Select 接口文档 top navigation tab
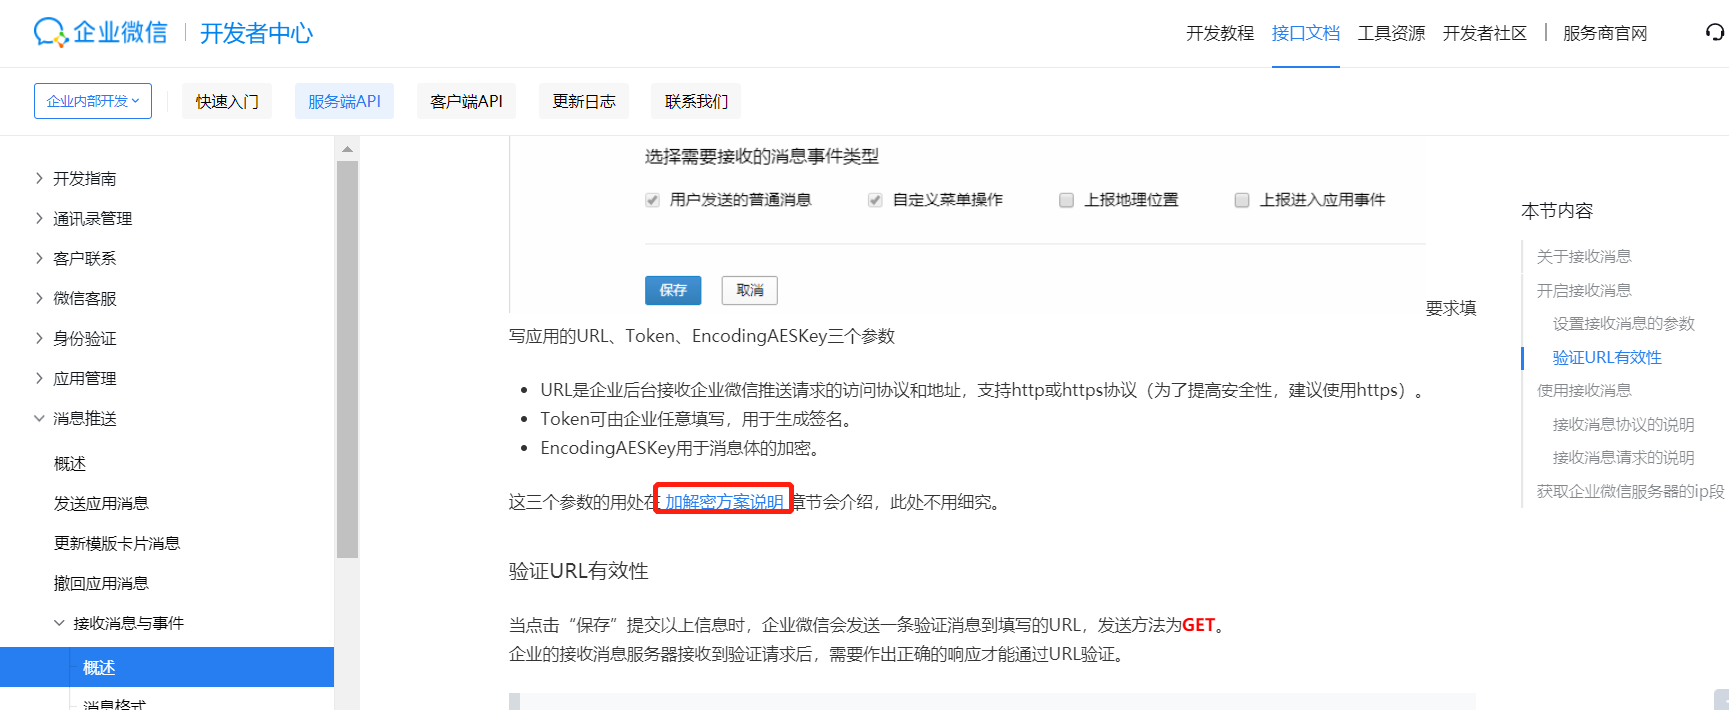Viewport: 1729px width, 710px height. (x=1306, y=33)
